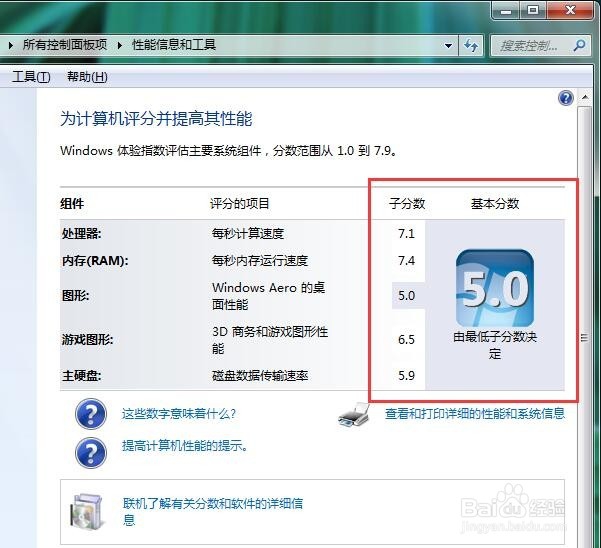Click the printer icon
The height and width of the screenshot is (548, 601).
tap(354, 415)
